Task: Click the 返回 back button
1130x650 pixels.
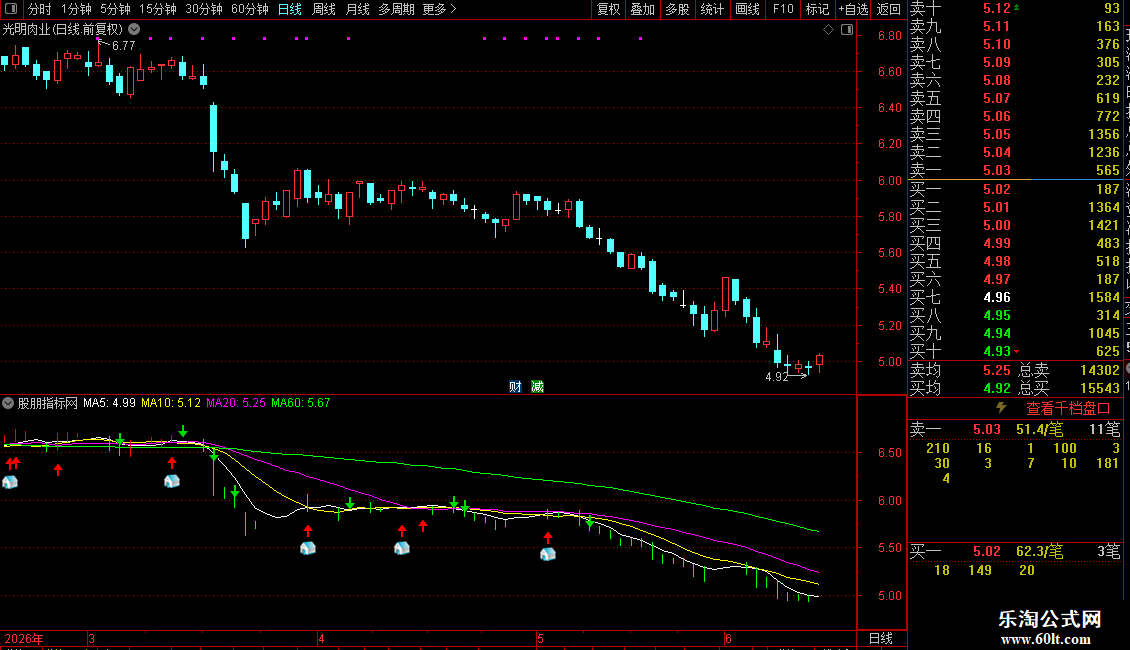Action: pyautogui.click(x=889, y=9)
